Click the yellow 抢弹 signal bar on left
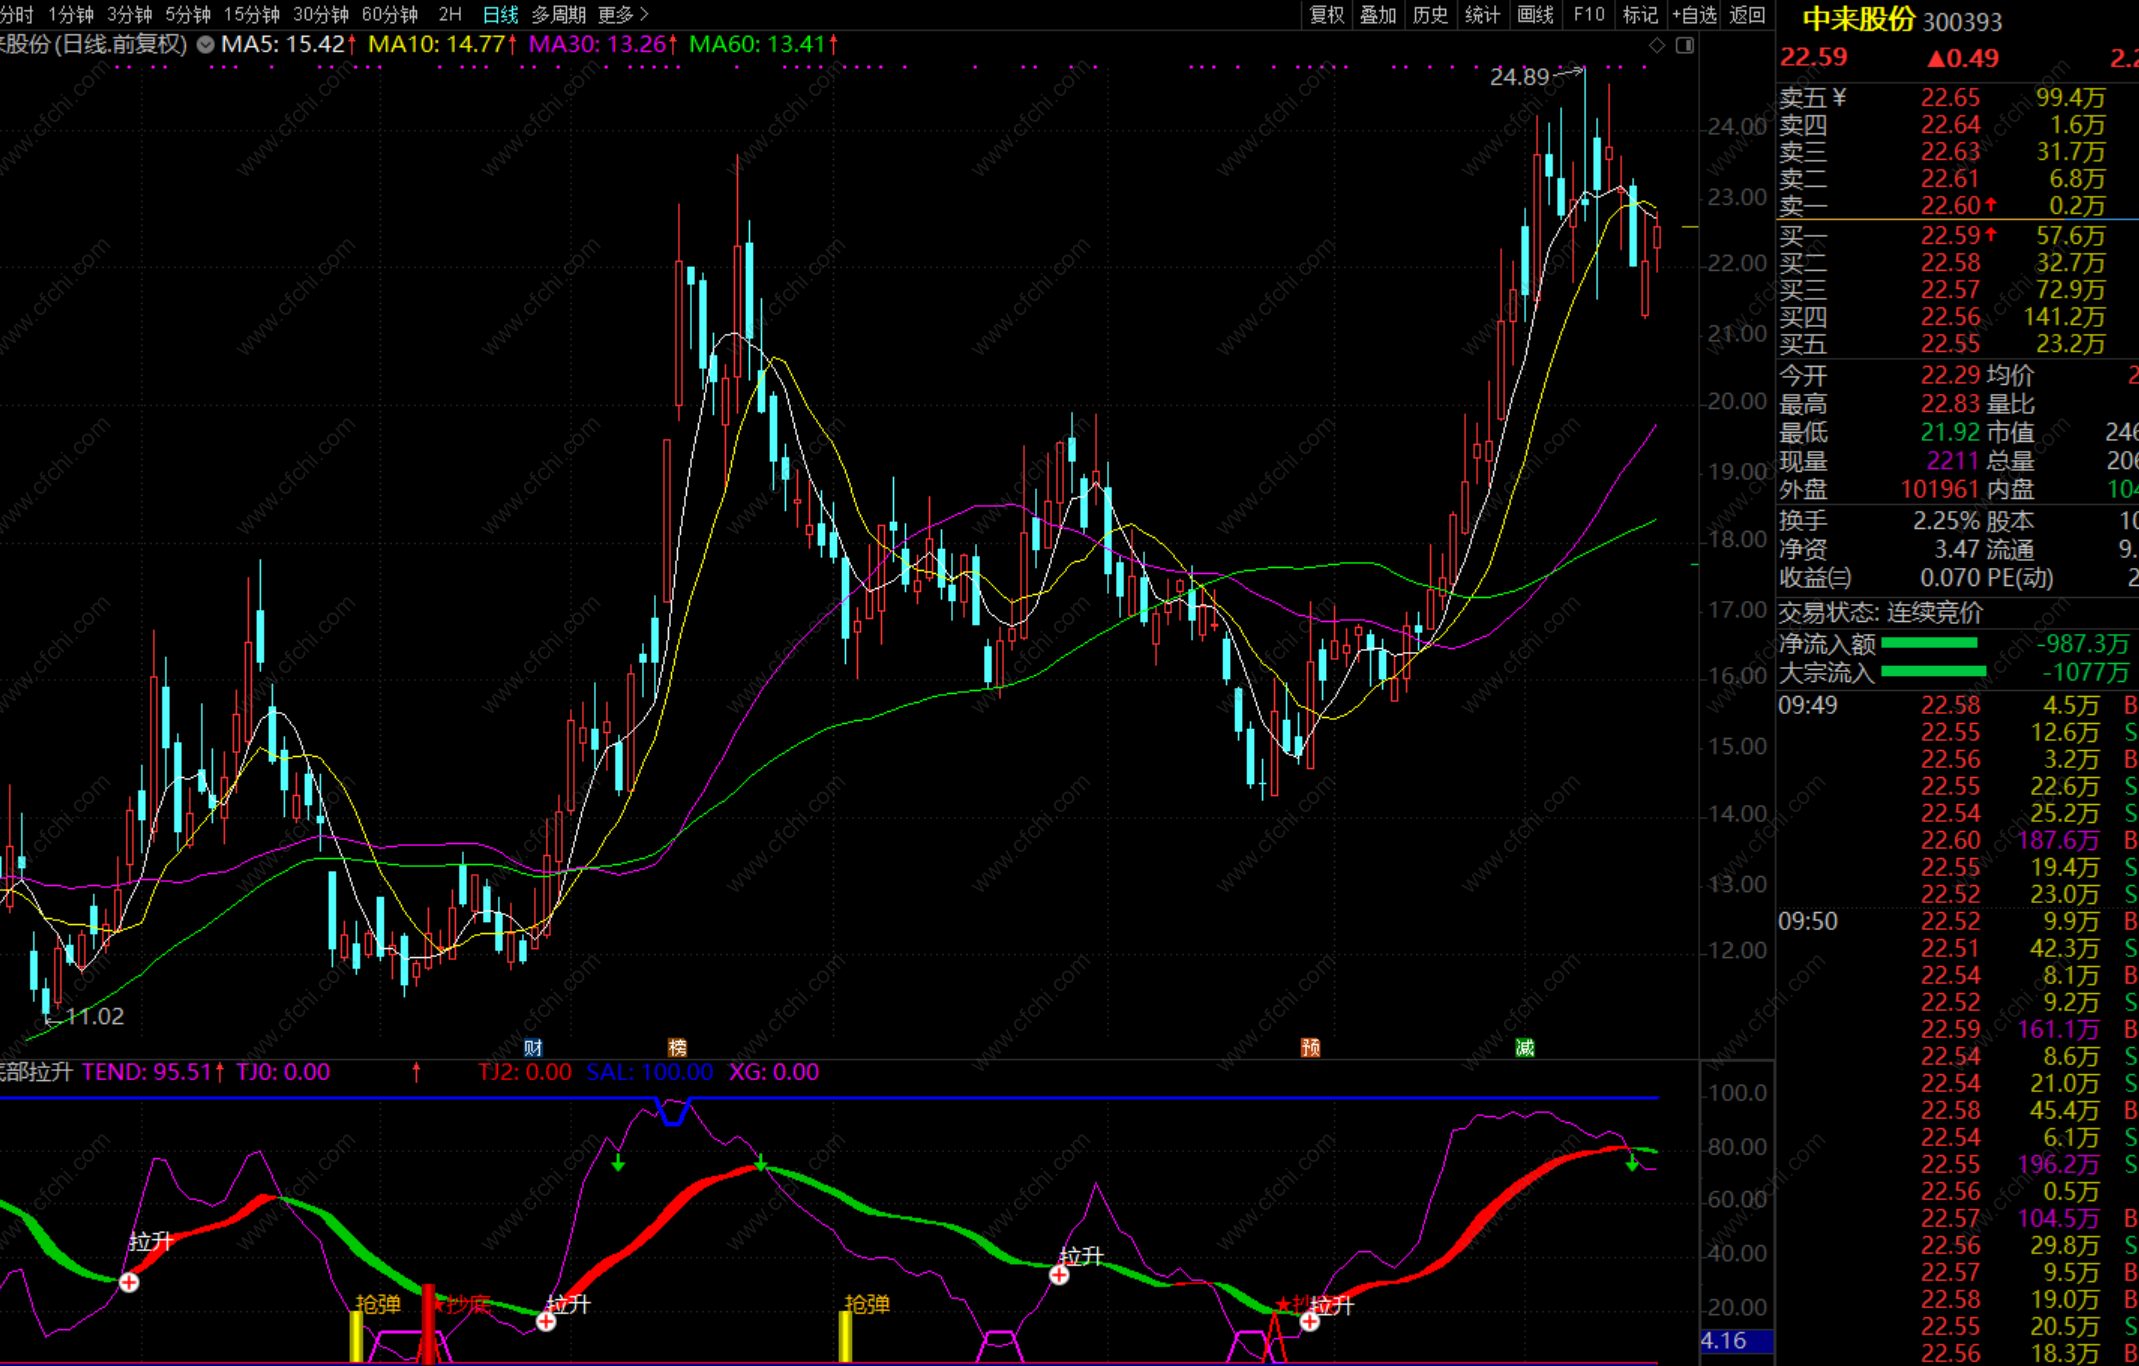This screenshot has width=2139, height=1366. tap(356, 1336)
